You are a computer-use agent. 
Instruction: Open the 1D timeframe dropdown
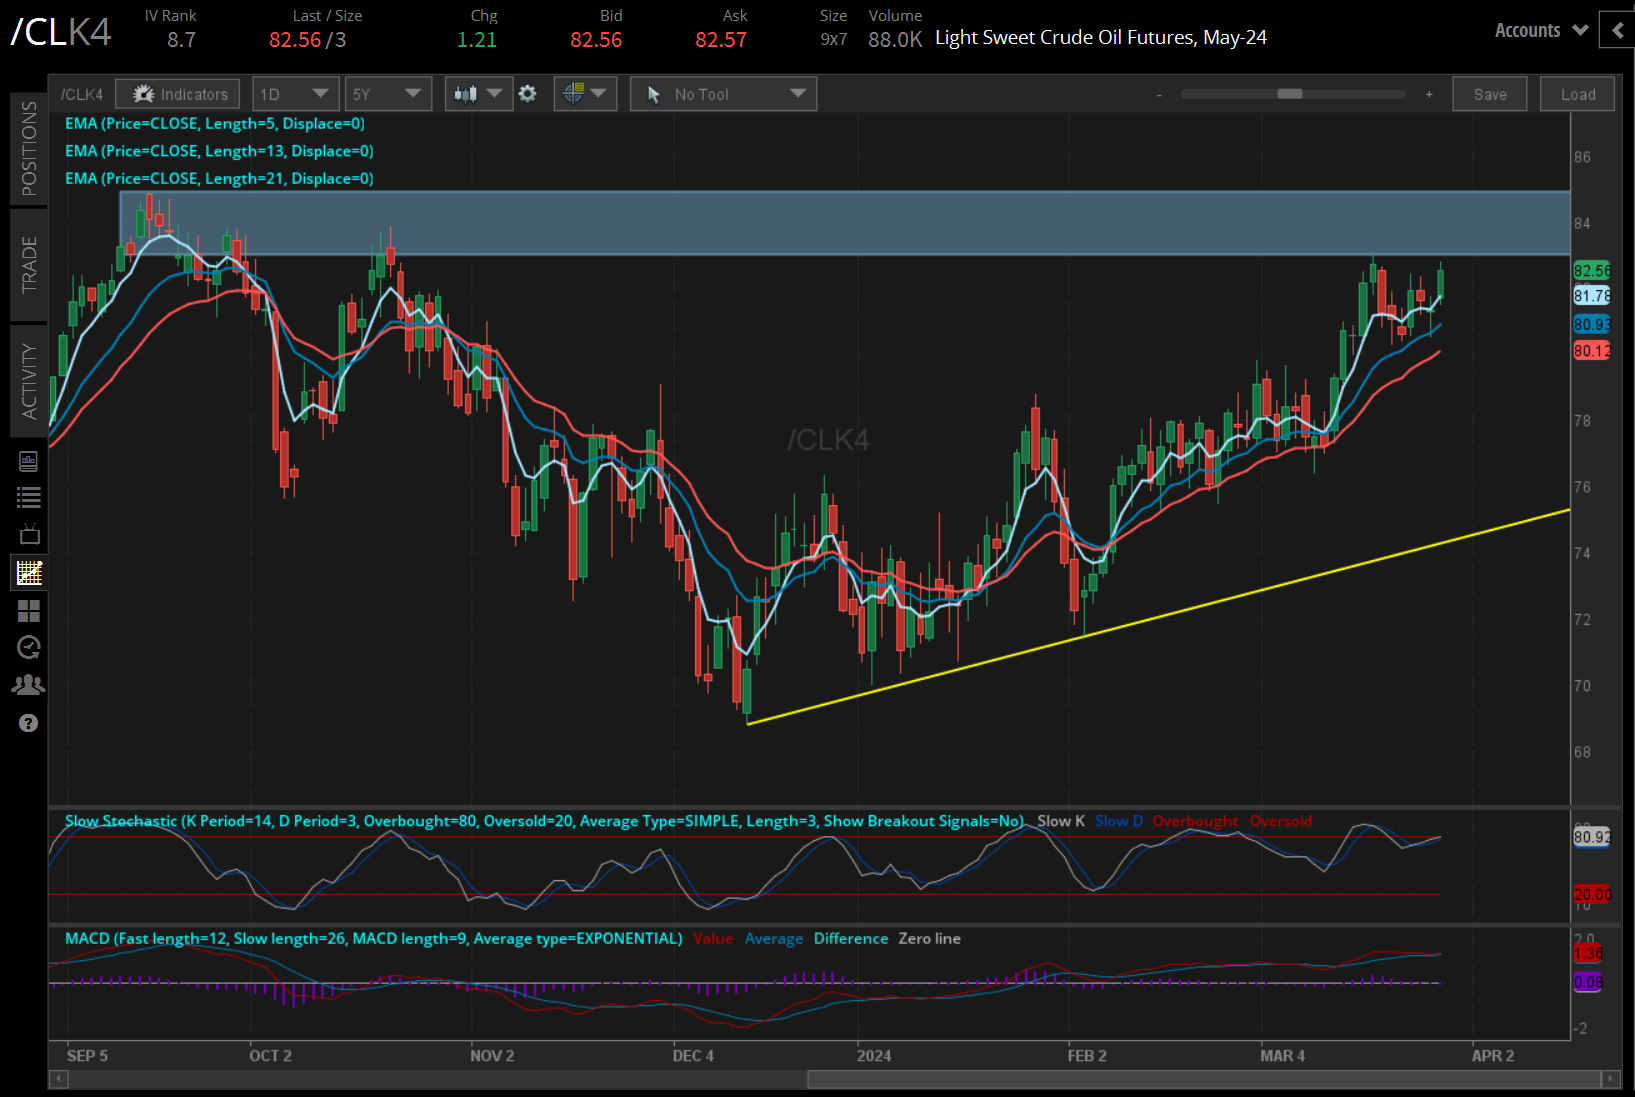point(295,93)
